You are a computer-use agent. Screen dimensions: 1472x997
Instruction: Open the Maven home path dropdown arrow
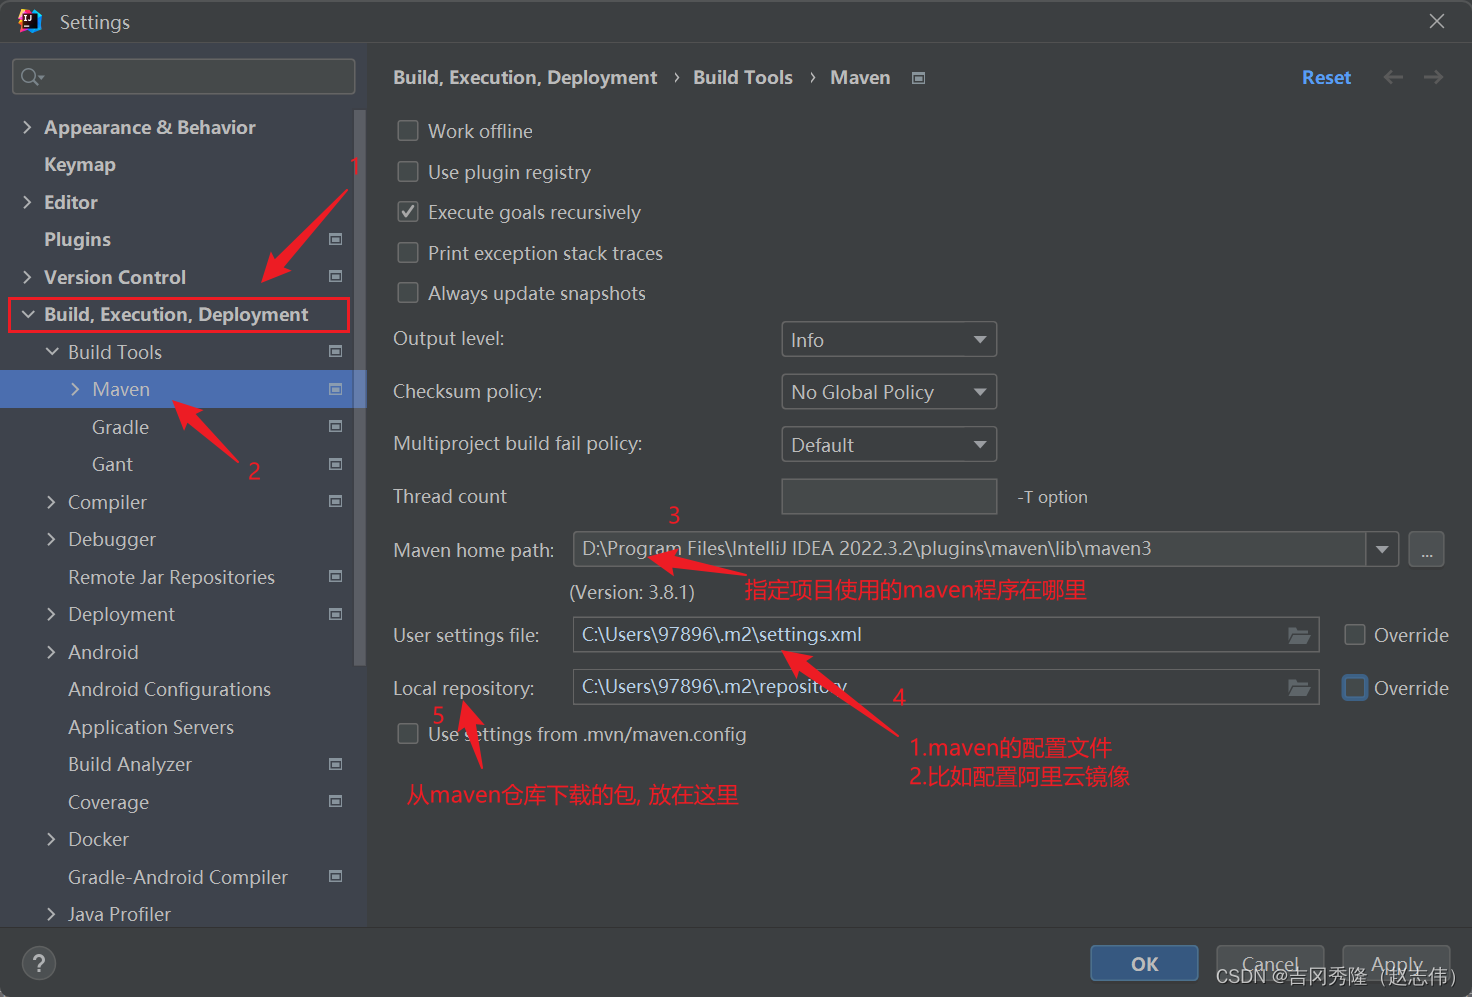click(x=1382, y=549)
